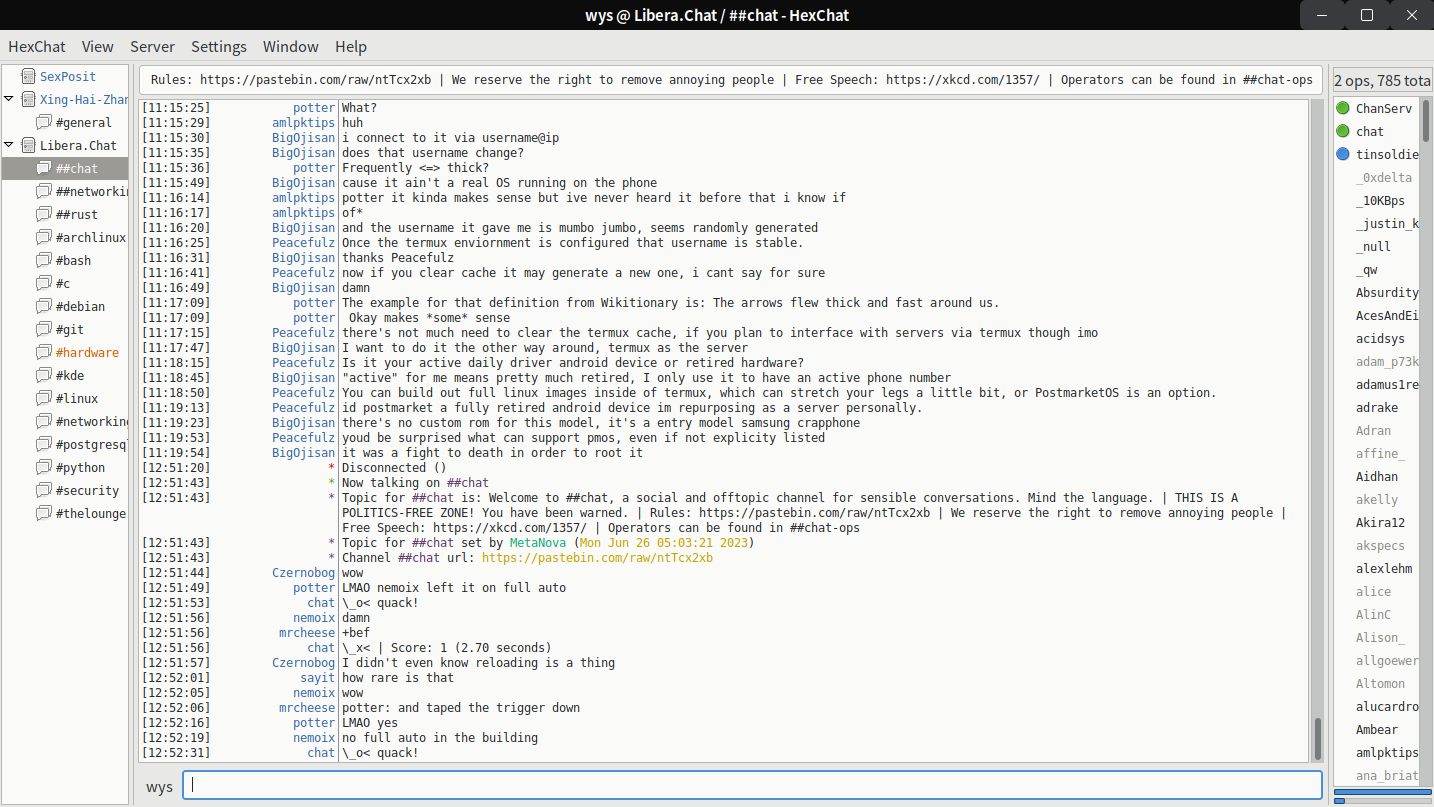Open the Settings menu
Image resolution: width=1434 pixels, height=807 pixels.
click(219, 46)
